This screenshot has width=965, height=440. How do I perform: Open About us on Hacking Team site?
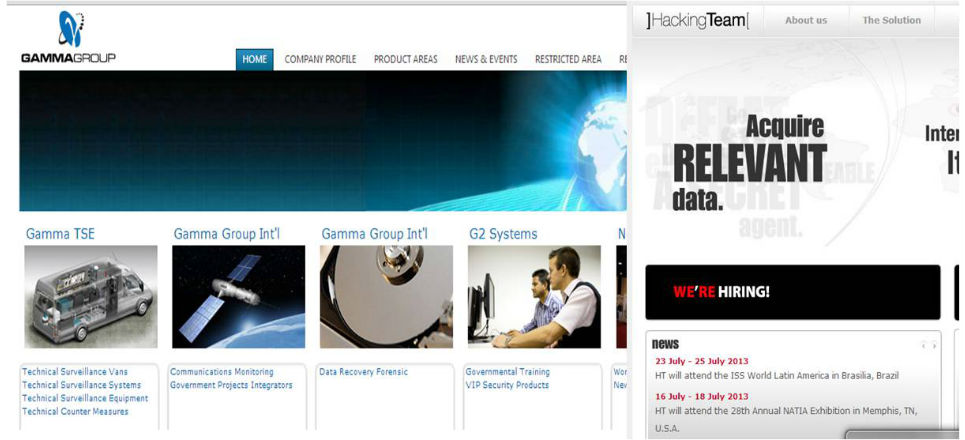click(x=806, y=20)
